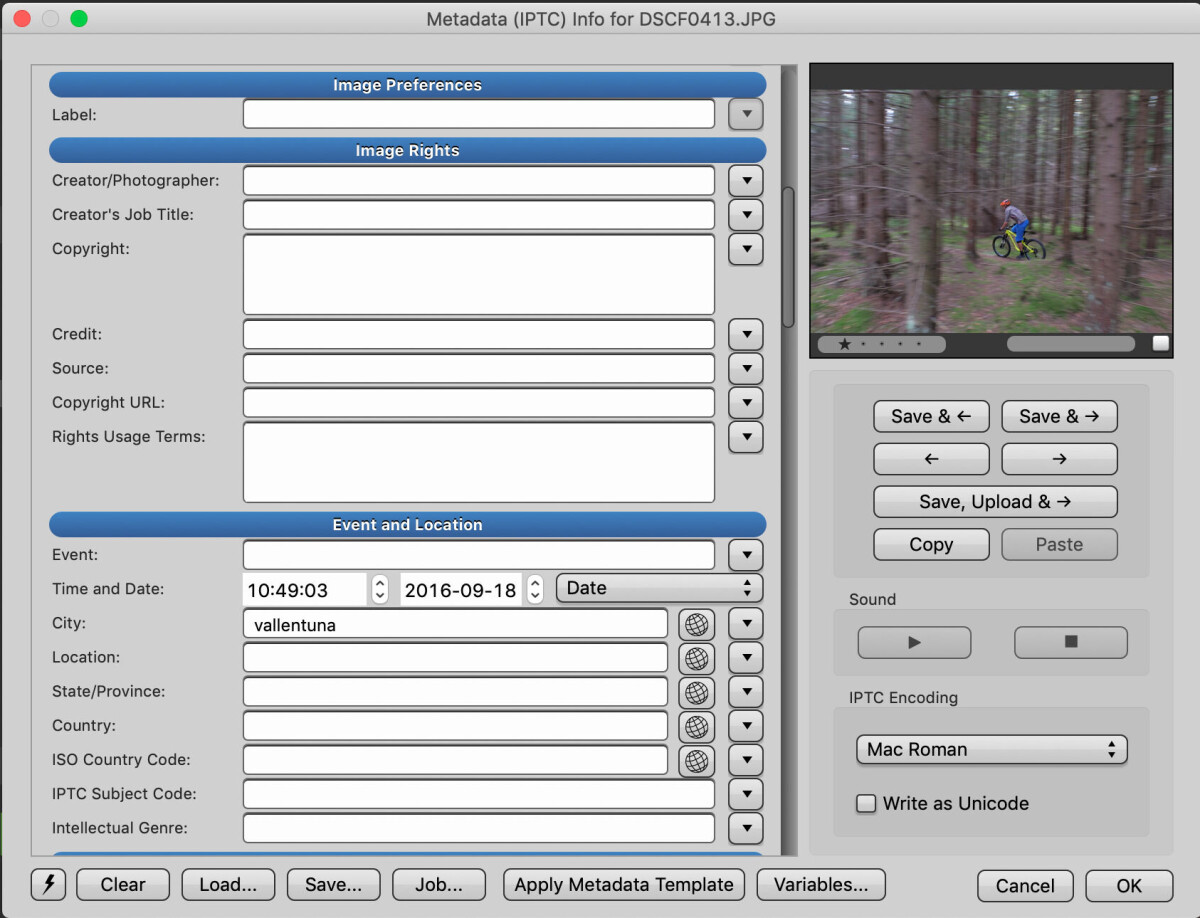The width and height of the screenshot is (1200, 918).
Task: Click the form's vertical scrollbar thumb
Action: click(788, 257)
